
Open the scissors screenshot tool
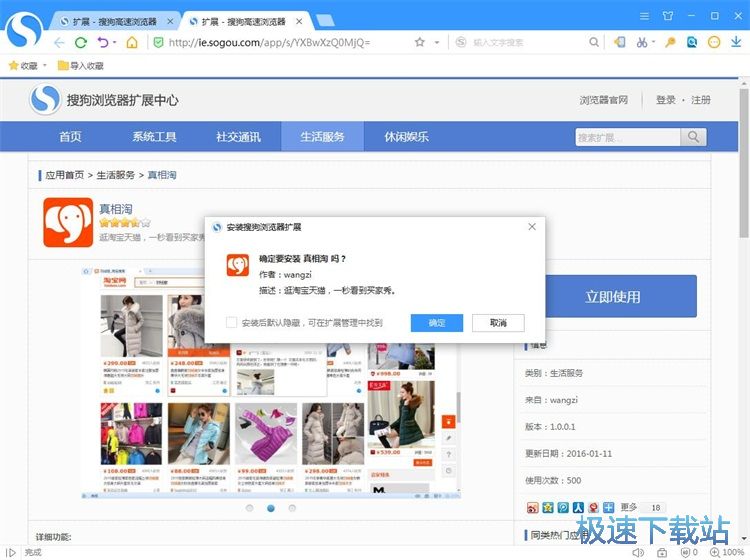click(642, 42)
